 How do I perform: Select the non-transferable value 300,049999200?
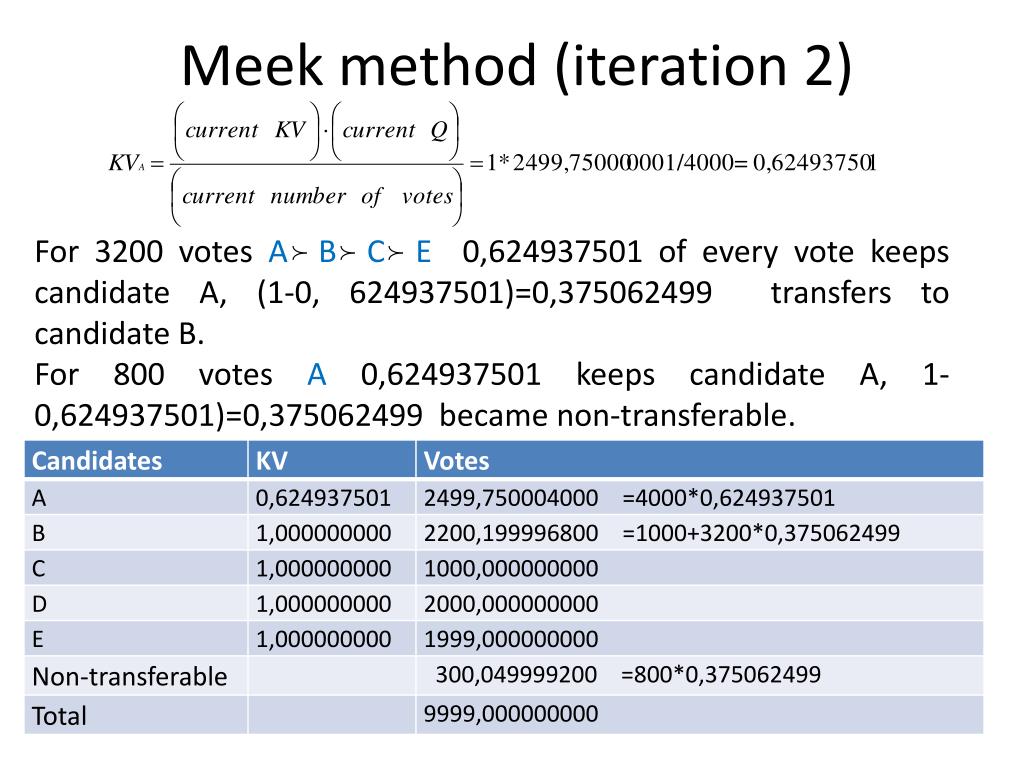pyautogui.click(x=516, y=675)
